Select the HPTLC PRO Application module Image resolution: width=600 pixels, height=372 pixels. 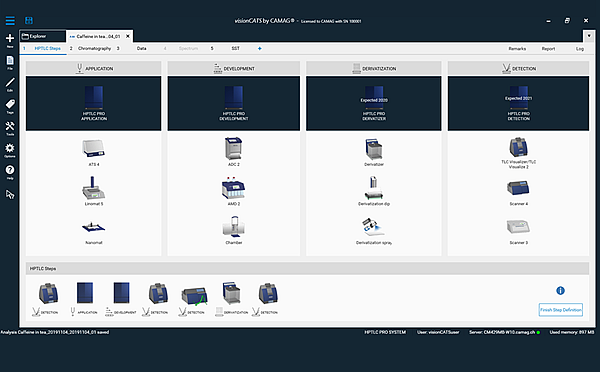pos(94,103)
